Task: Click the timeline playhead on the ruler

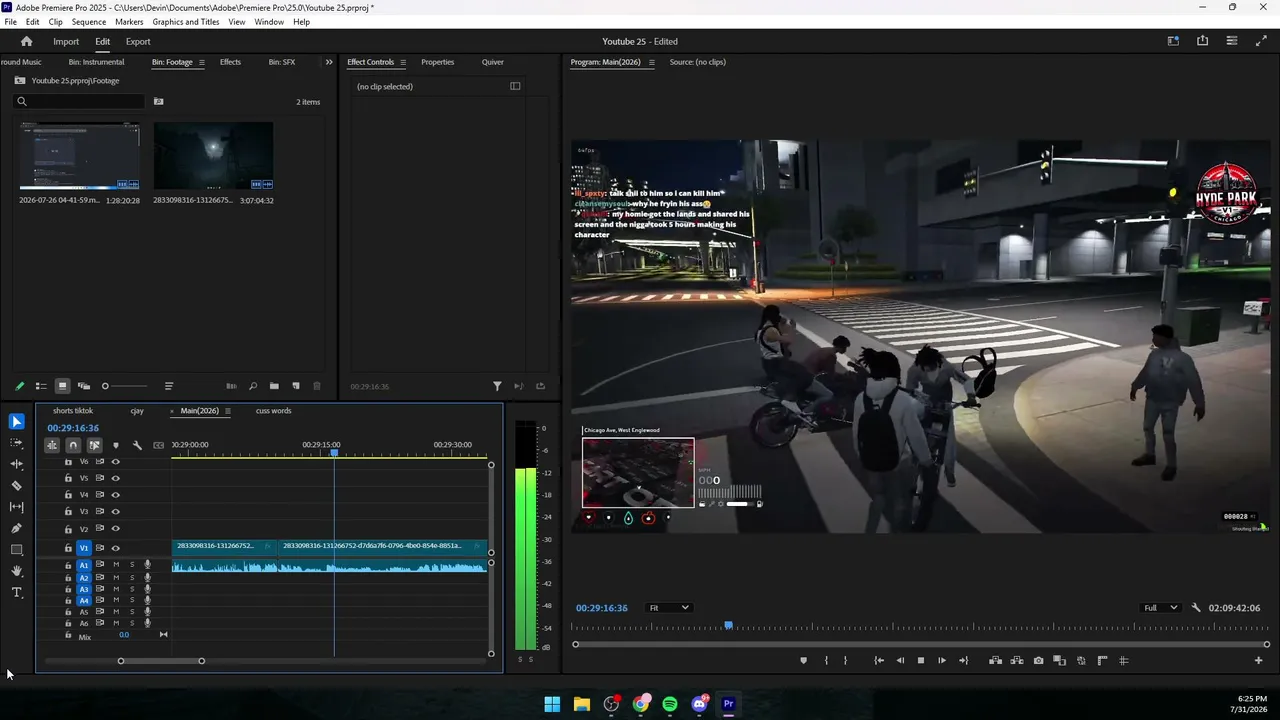Action: [x=334, y=453]
